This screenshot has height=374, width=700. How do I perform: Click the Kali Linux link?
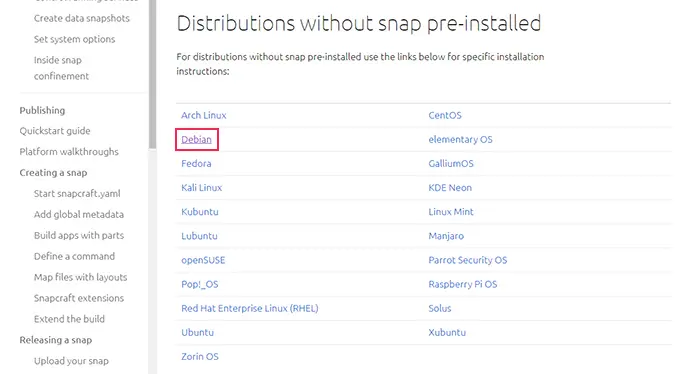(x=201, y=187)
